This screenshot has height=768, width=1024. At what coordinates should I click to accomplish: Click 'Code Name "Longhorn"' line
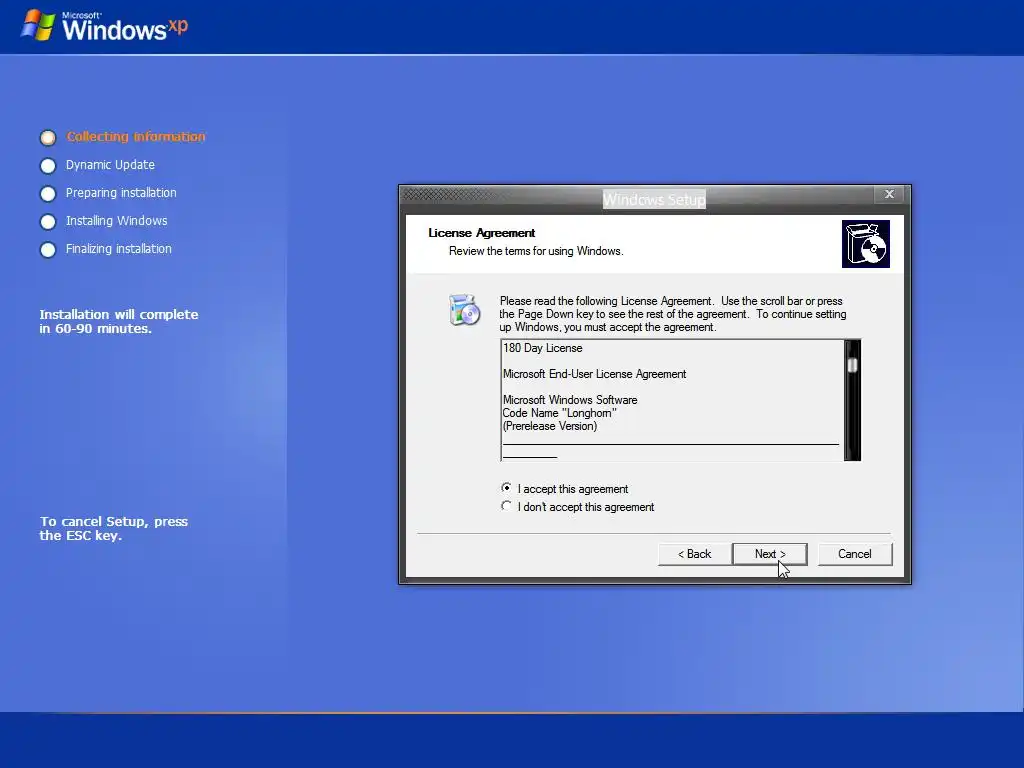560,413
